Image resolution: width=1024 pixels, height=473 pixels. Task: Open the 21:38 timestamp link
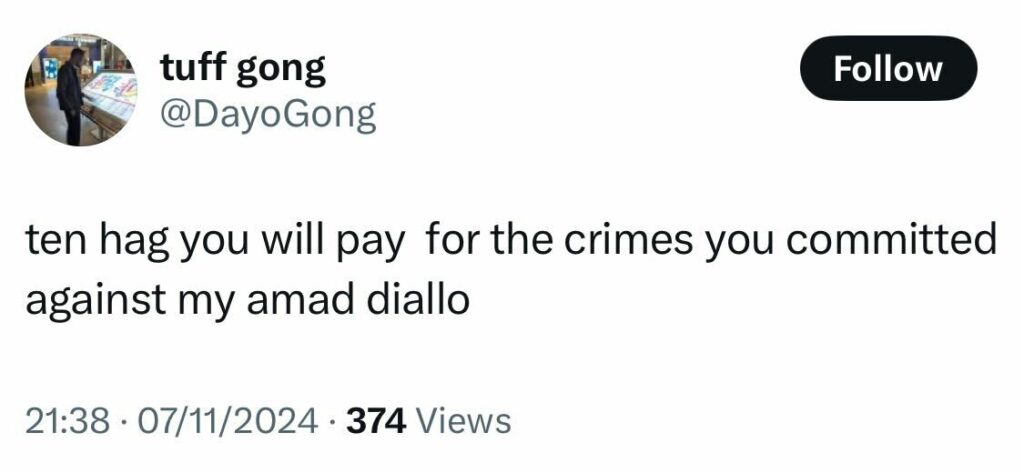coord(67,420)
